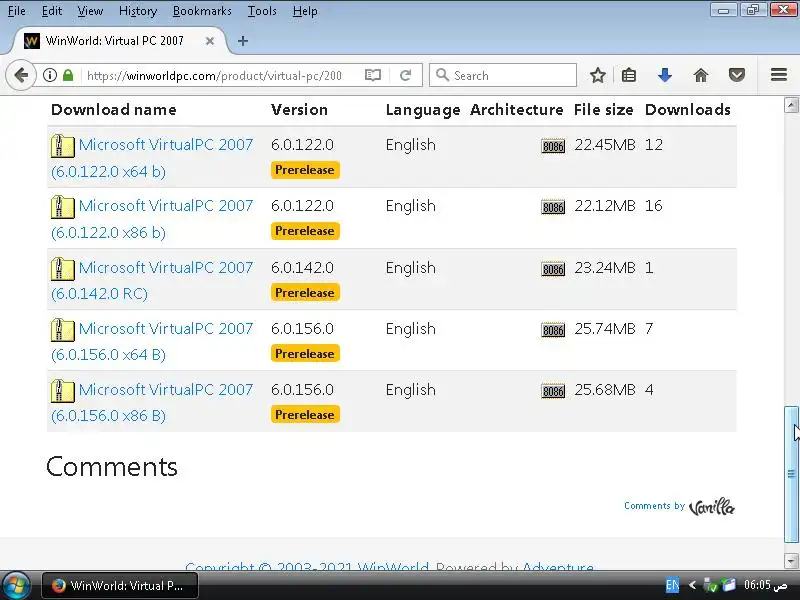Image resolution: width=800 pixels, height=600 pixels.
Task: Click 8086 architecture icon in 23.24MB row
Action: (x=553, y=269)
